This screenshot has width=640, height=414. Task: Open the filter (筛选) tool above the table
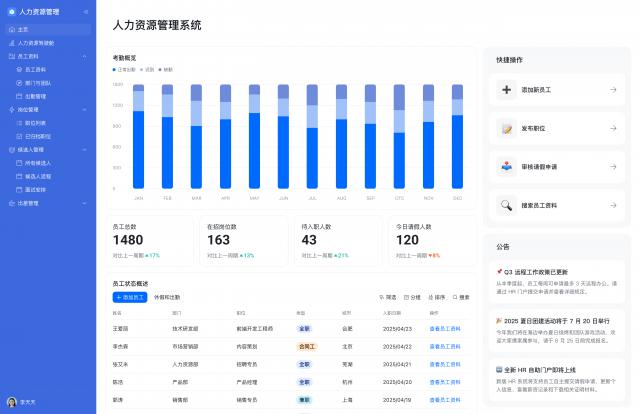pos(388,297)
